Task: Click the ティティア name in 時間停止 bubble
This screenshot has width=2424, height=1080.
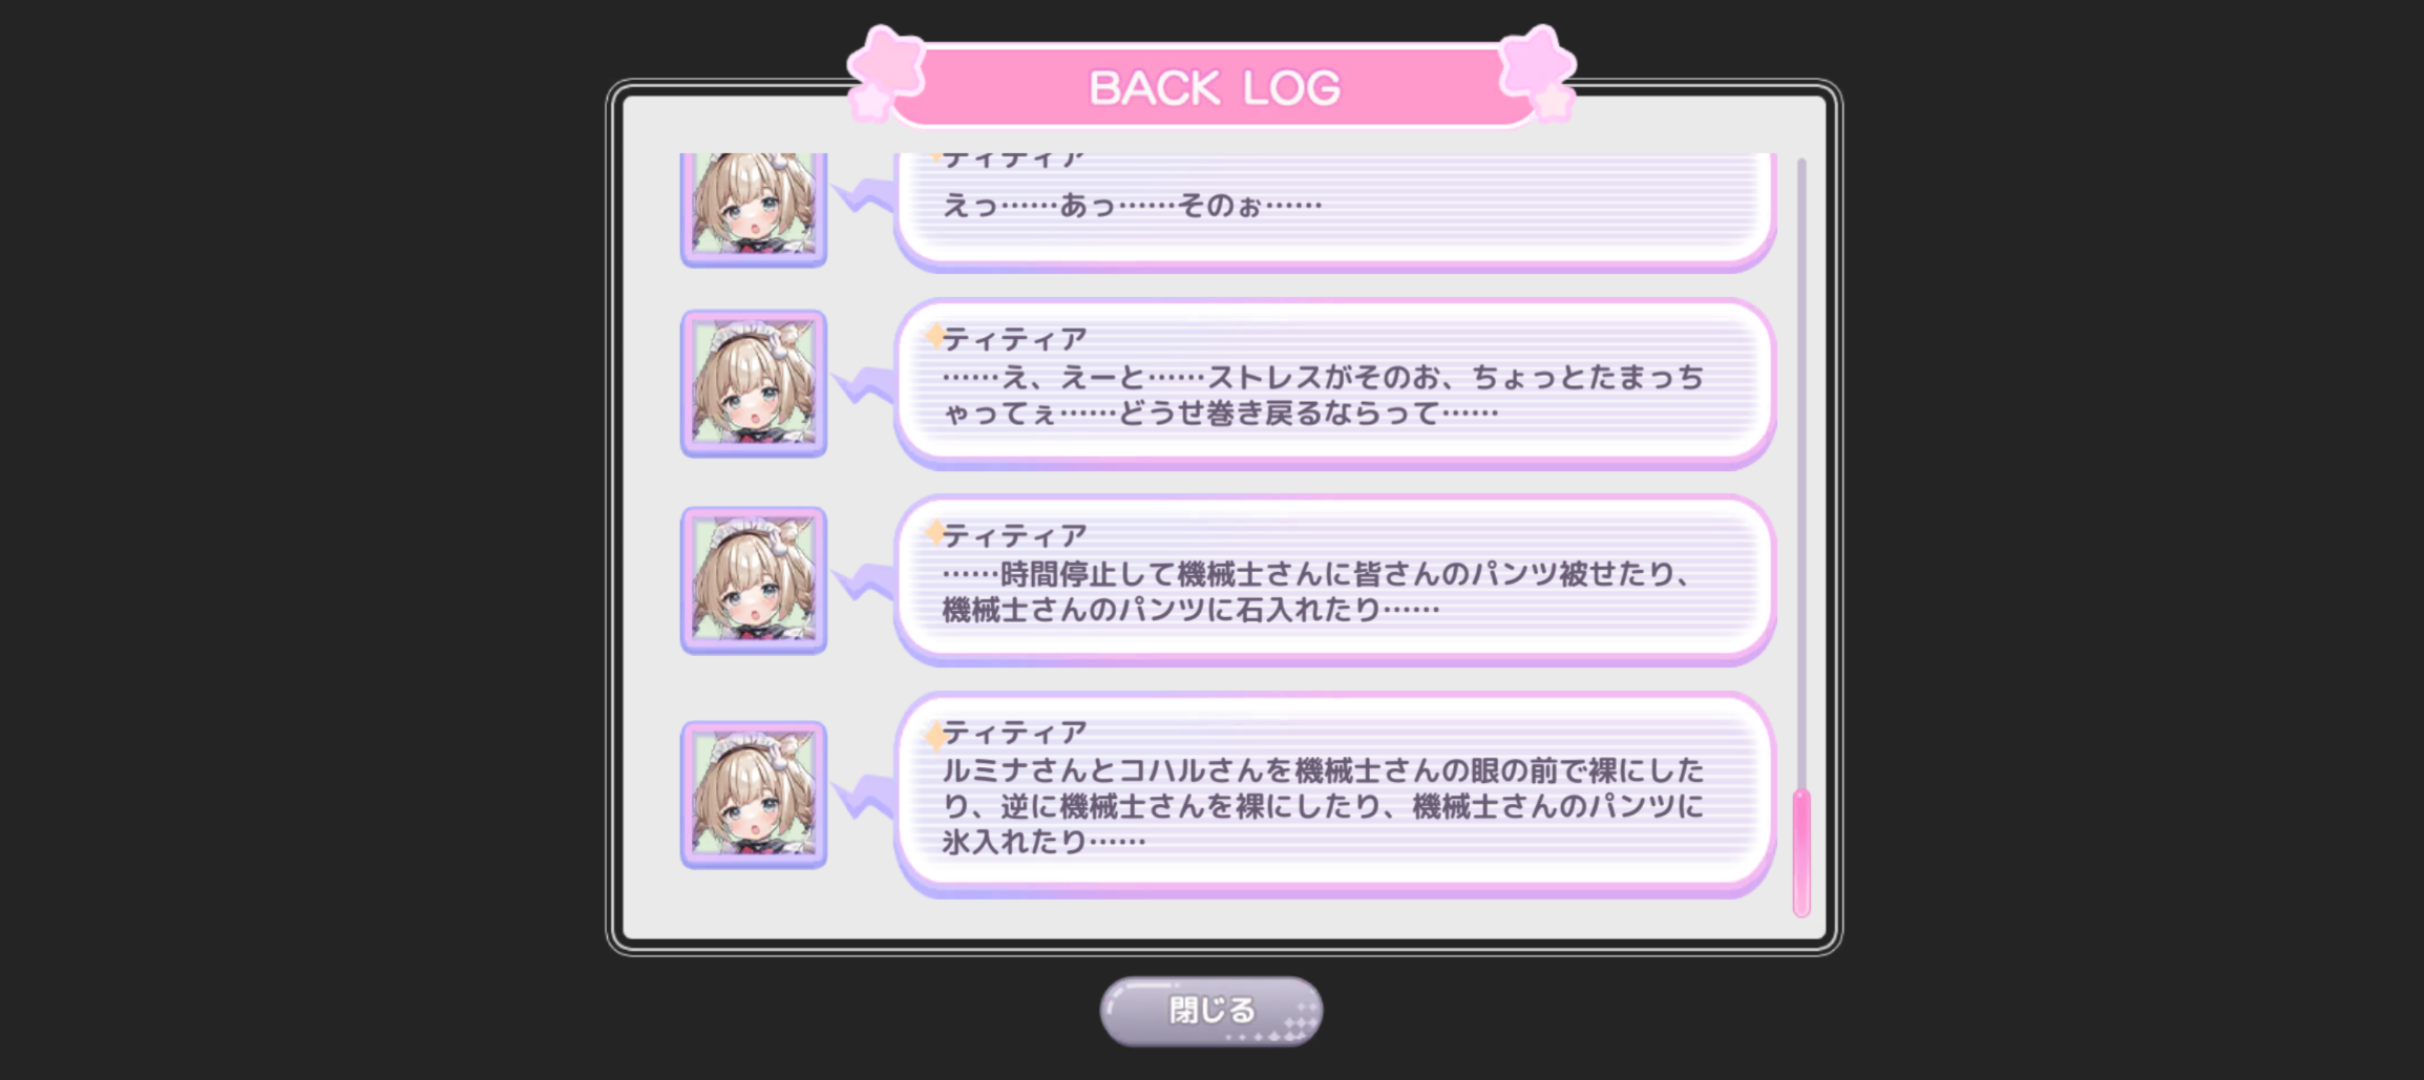Action: [1015, 536]
